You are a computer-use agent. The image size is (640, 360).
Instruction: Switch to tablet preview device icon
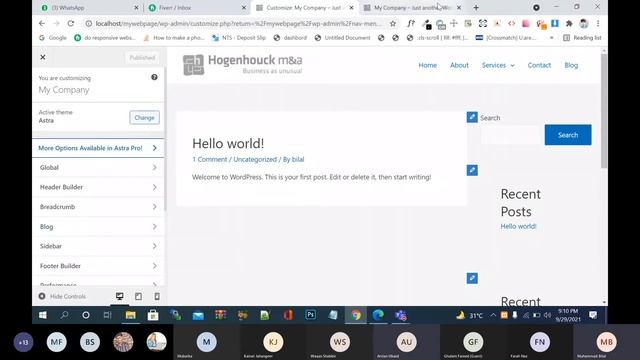pyautogui.click(x=138, y=296)
